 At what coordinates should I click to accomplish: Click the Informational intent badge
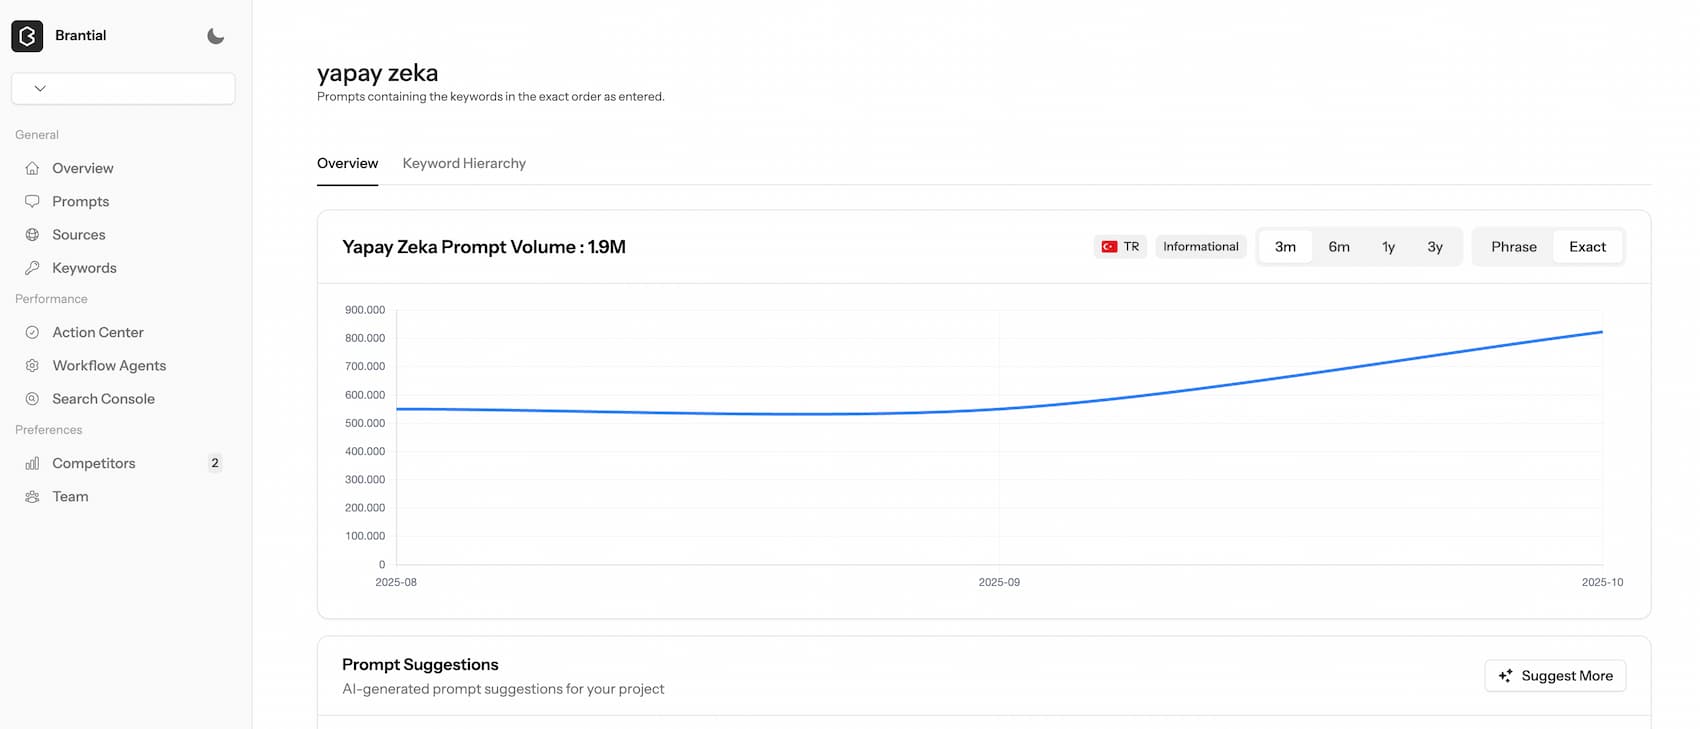coord(1200,247)
